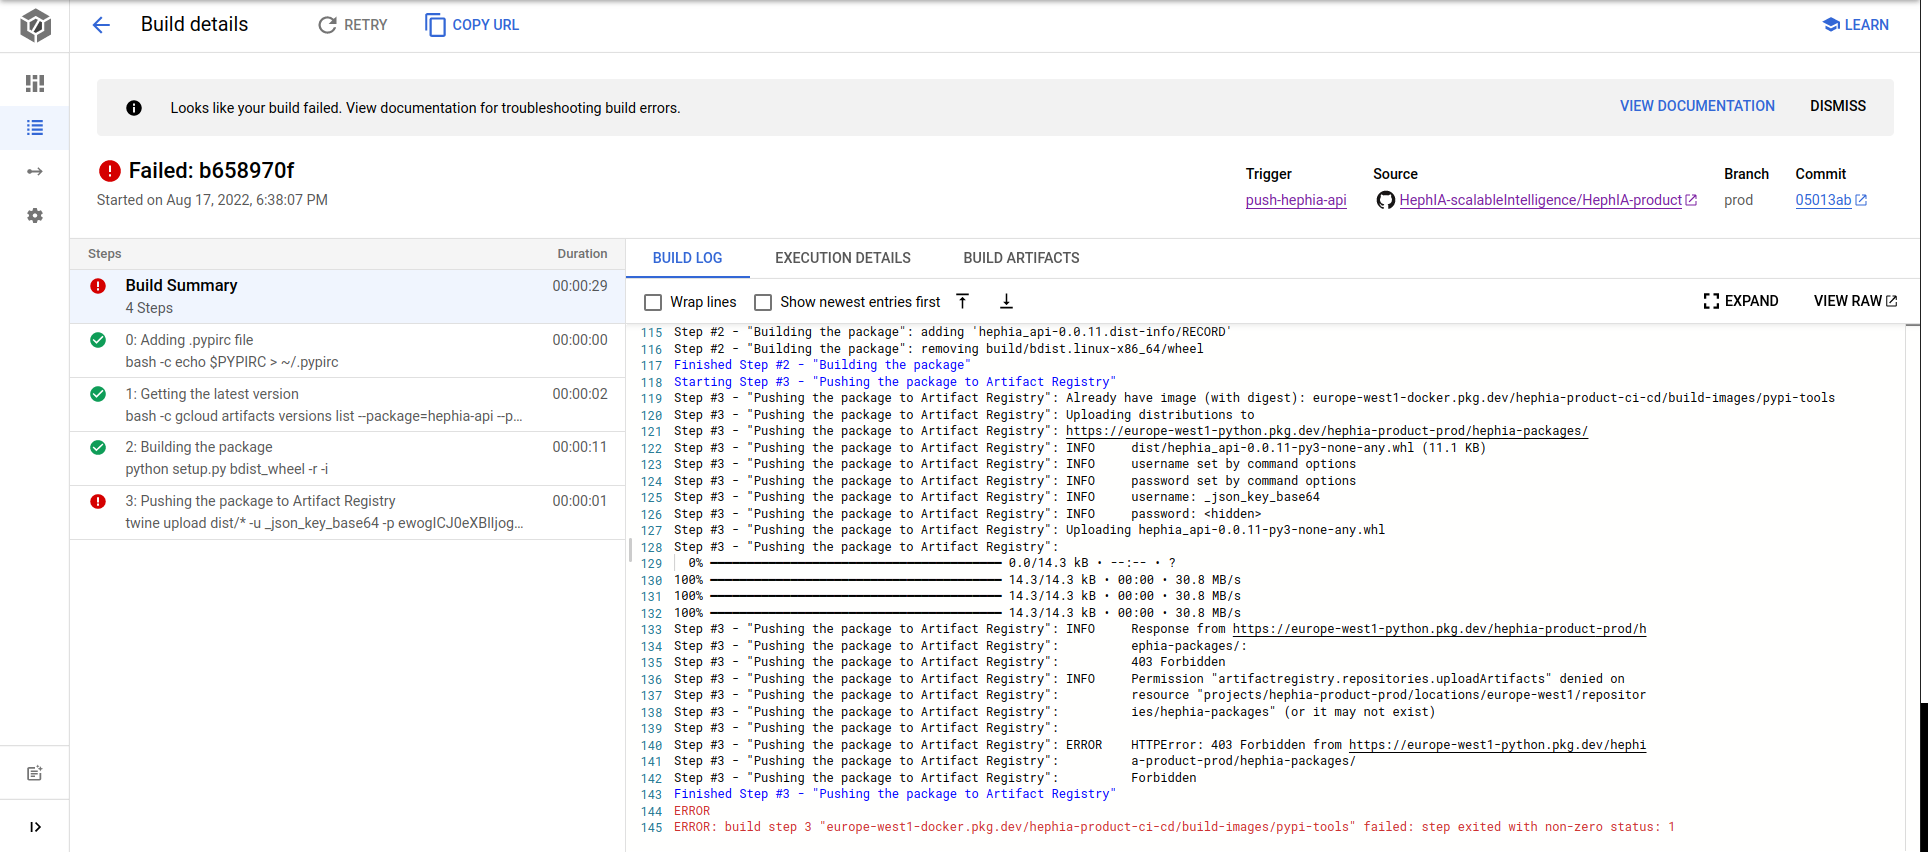The height and width of the screenshot is (852, 1928).
Task: Expand the build log view
Action: tap(1740, 301)
